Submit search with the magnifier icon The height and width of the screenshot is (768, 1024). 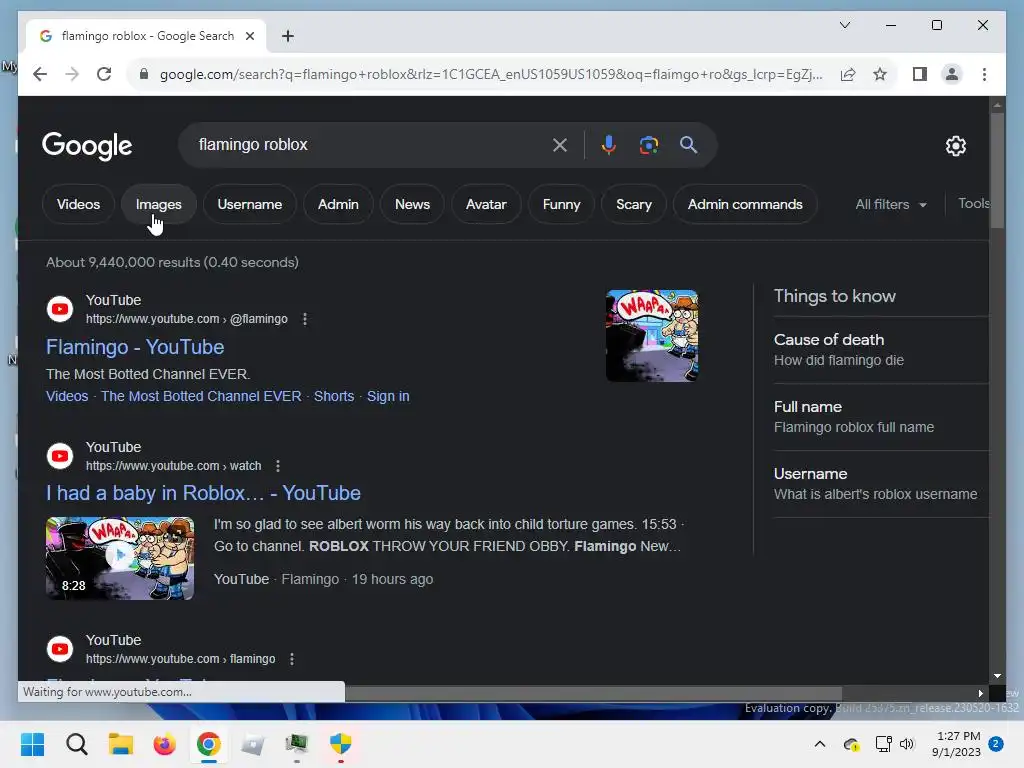click(688, 145)
